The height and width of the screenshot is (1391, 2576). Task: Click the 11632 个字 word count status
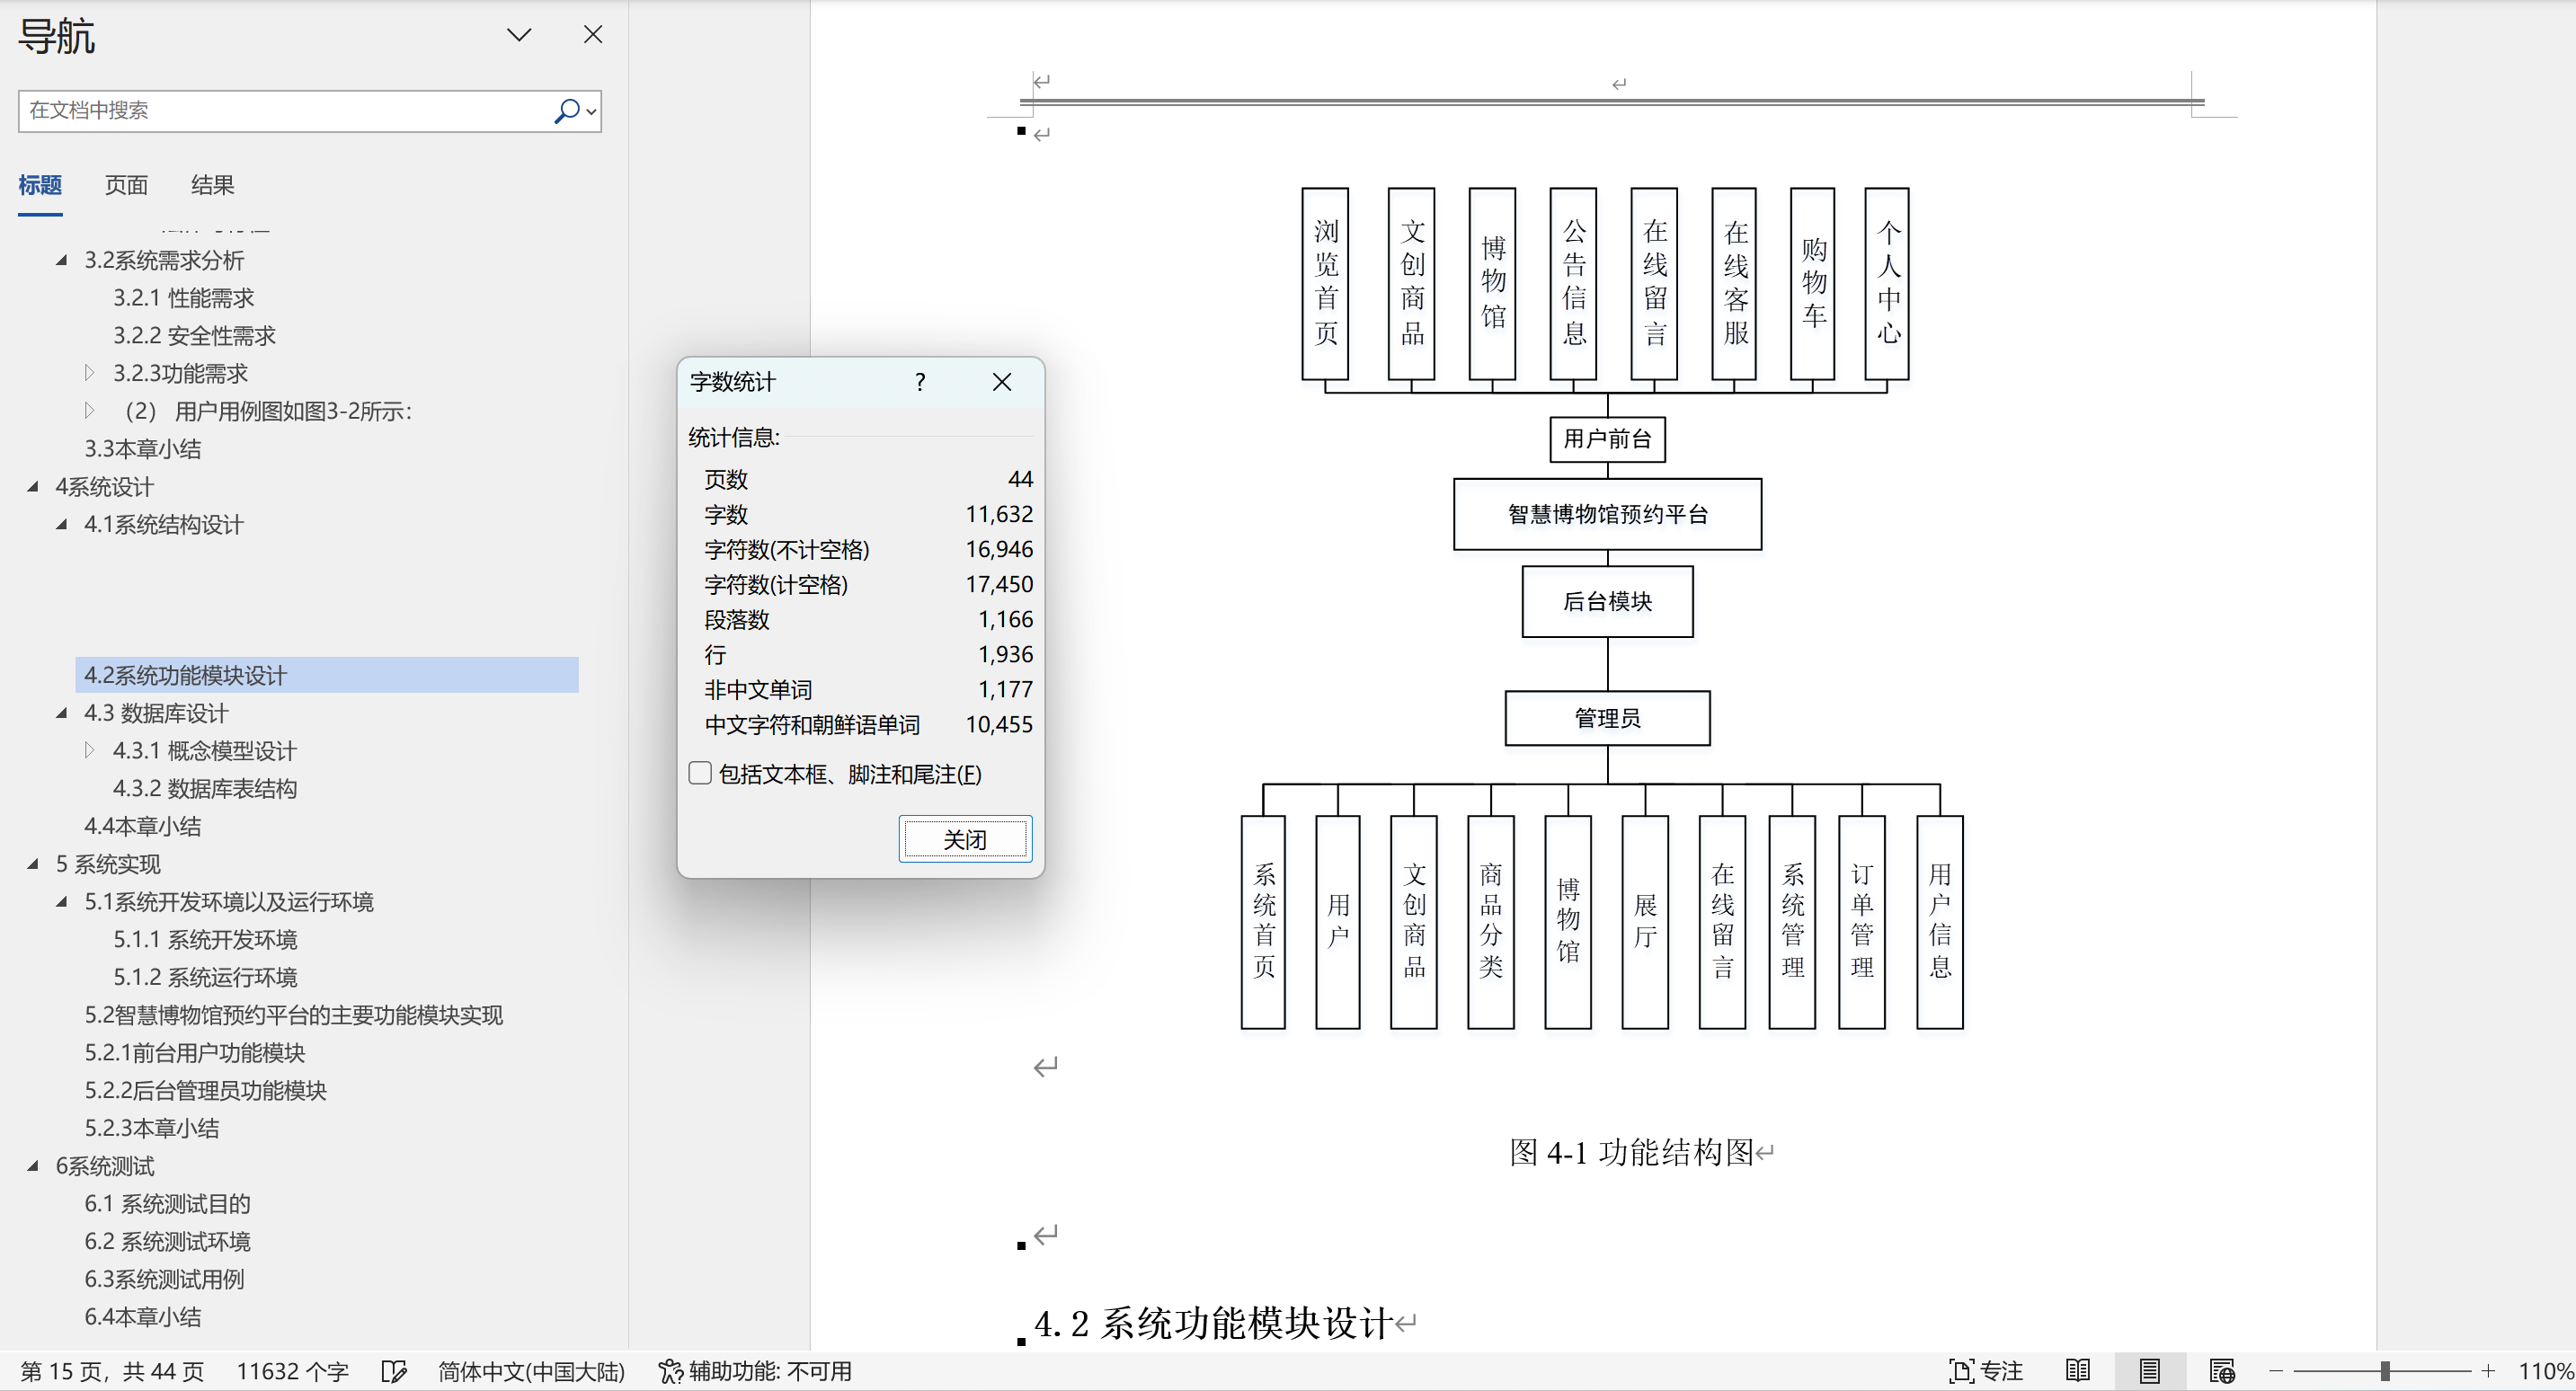click(292, 1371)
